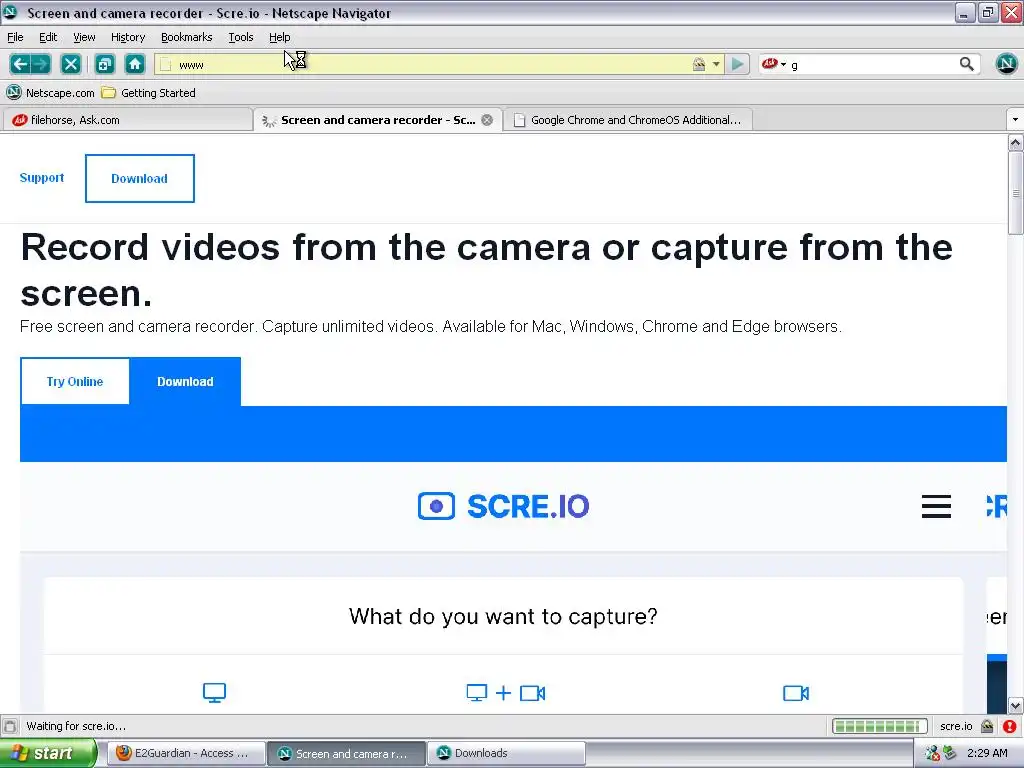
Task: Click the status bar icon at left
Action: click(10, 726)
